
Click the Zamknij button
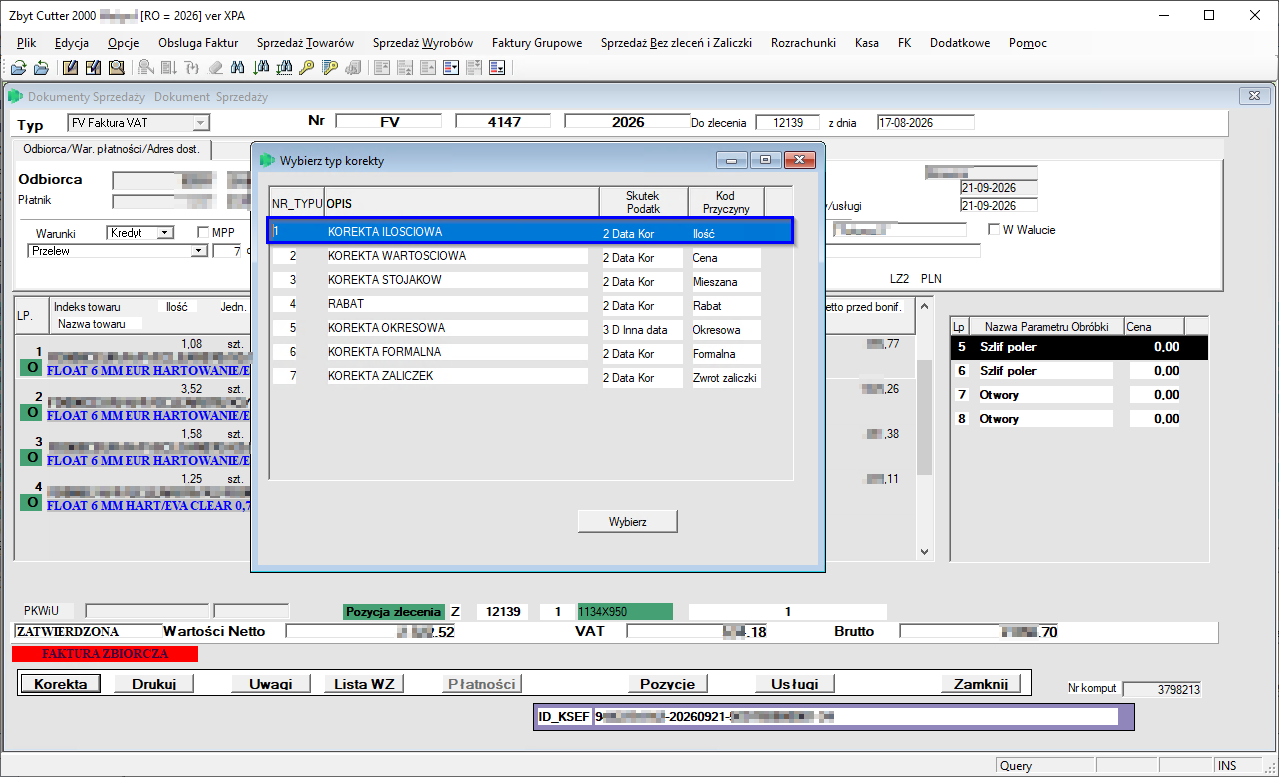[x=981, y=684]
